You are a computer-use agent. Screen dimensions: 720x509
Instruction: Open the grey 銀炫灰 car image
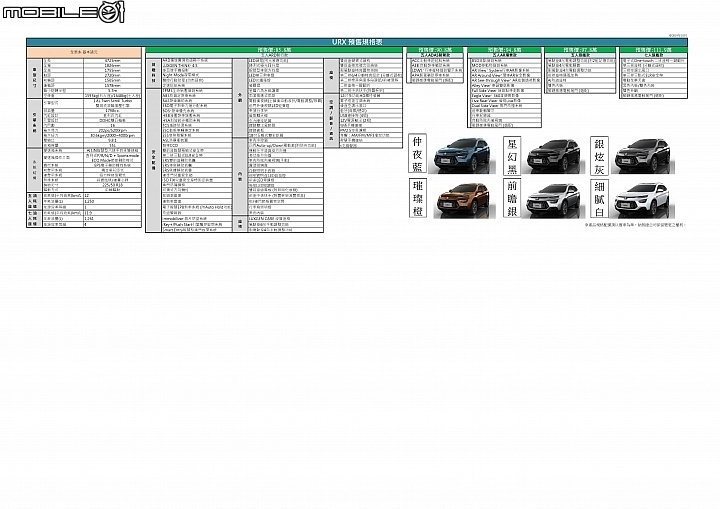coord(642,156)
